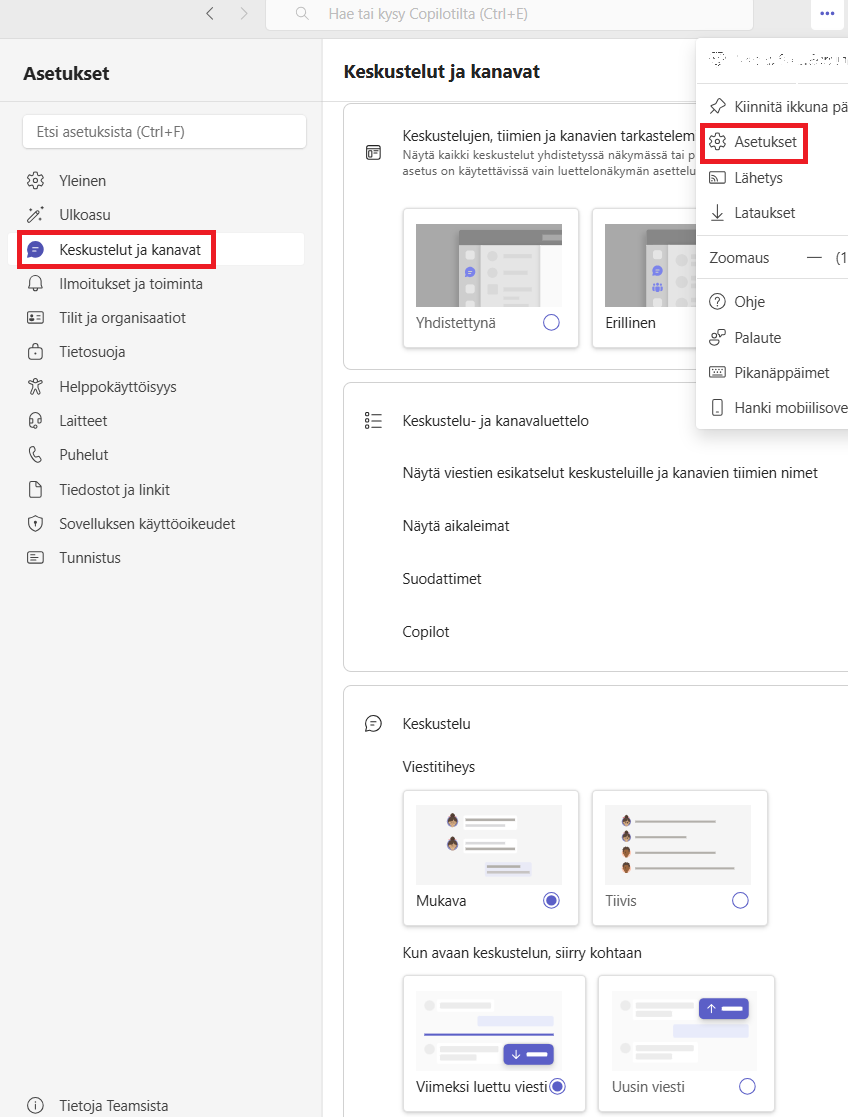The height and width of the screenshot is (1117, 848).
Task: Click the pin icon for Kiinnitä ikkuna
Action: tap(718, 106)
